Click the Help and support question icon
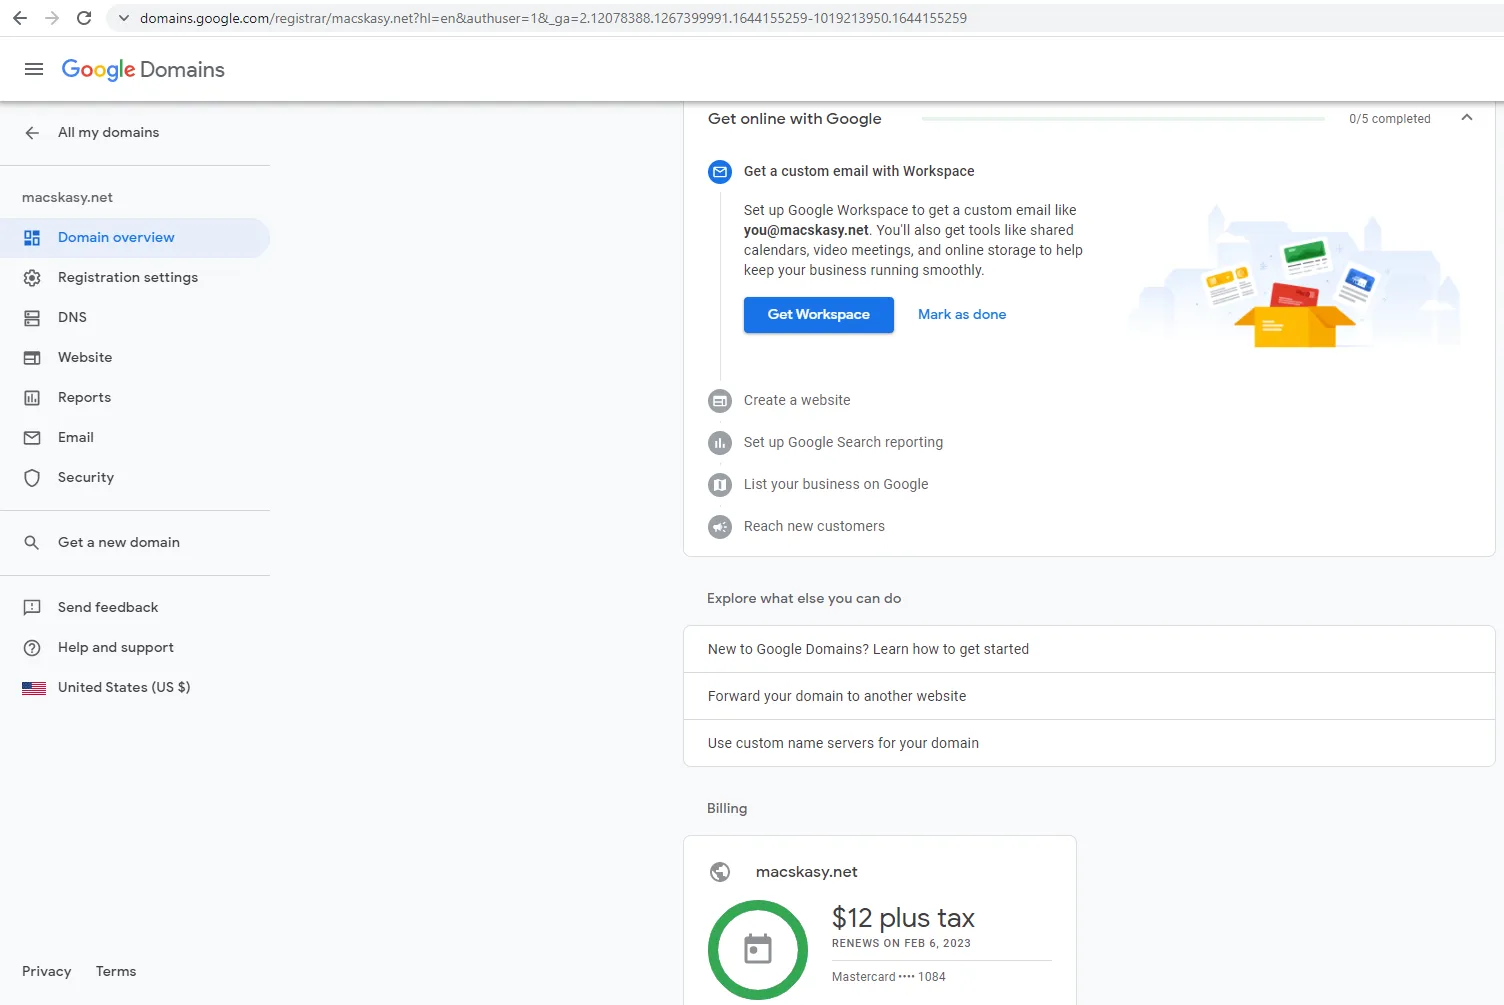Image resolution: width=1504 pixels, height=1005 pixels. pyautogui.click(x=32, y=647)
